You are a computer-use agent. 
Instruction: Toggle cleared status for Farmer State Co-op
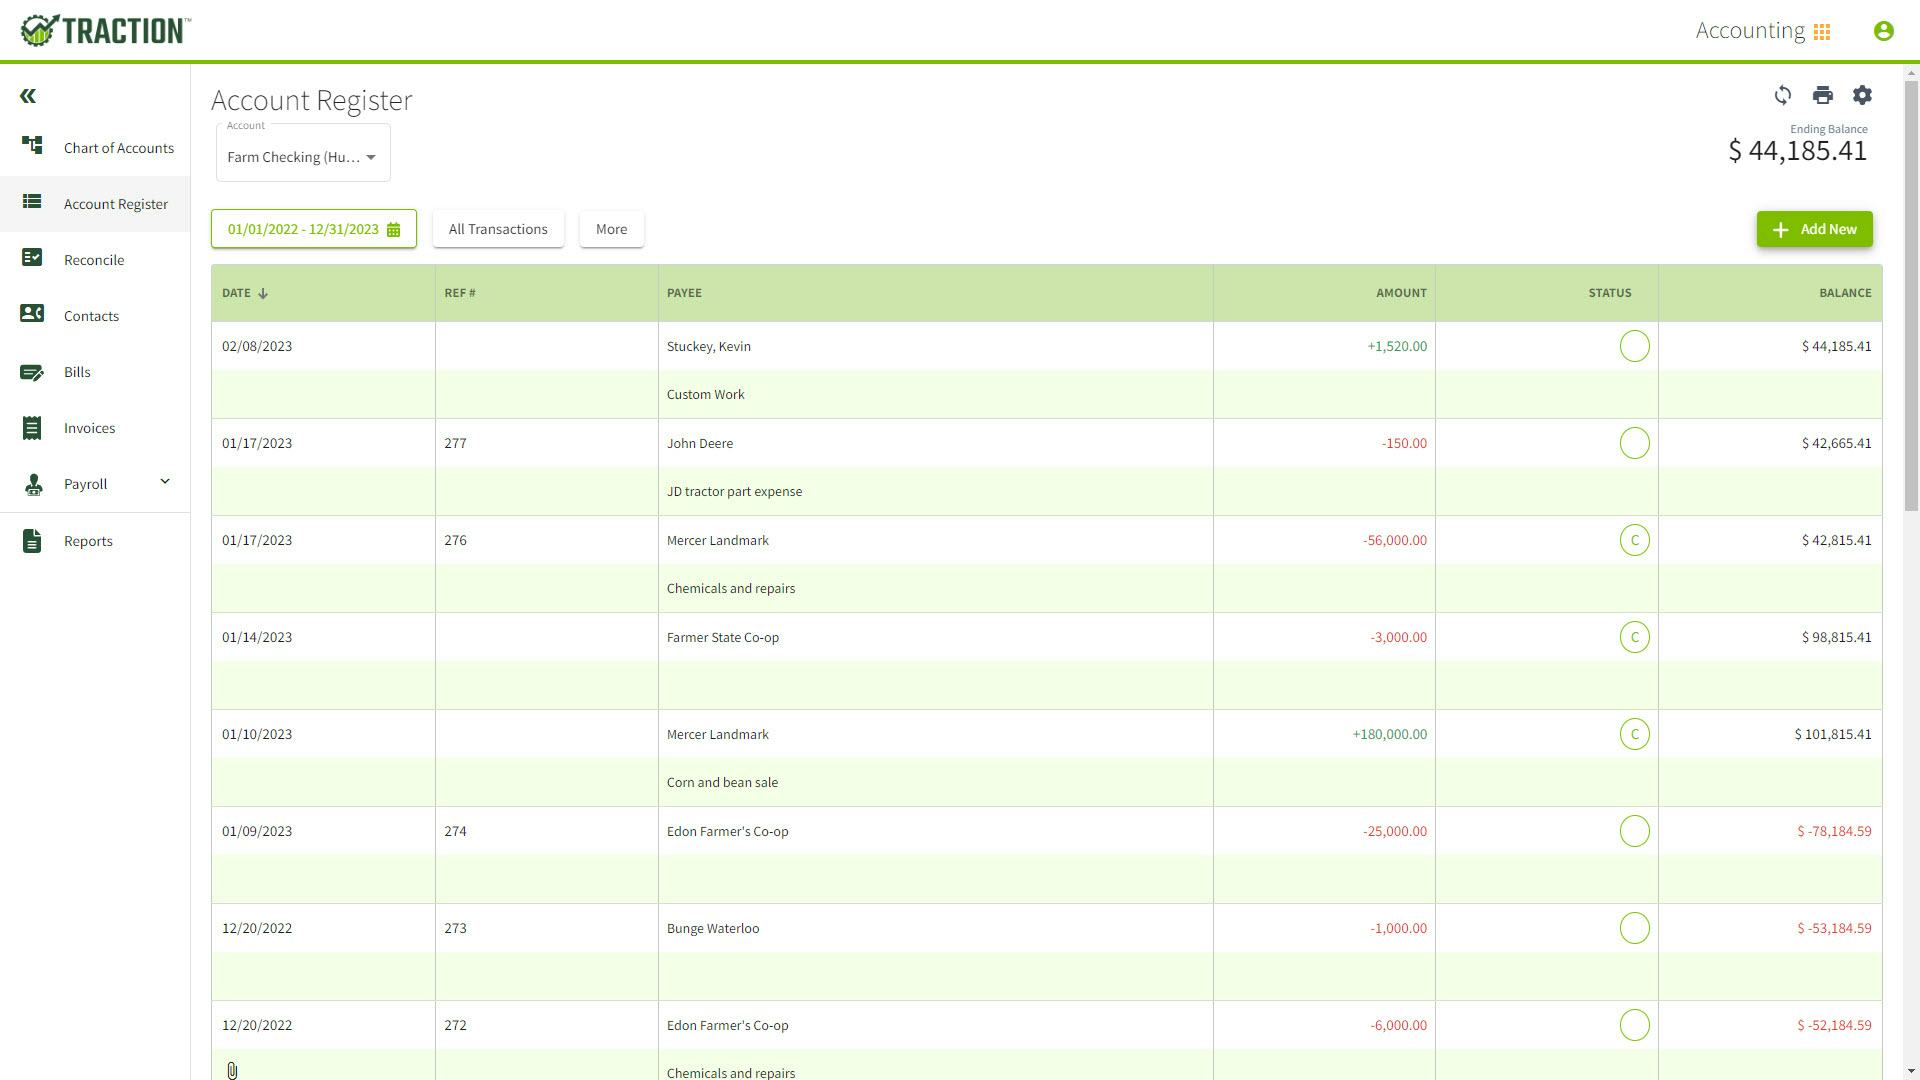point(1634,637)
